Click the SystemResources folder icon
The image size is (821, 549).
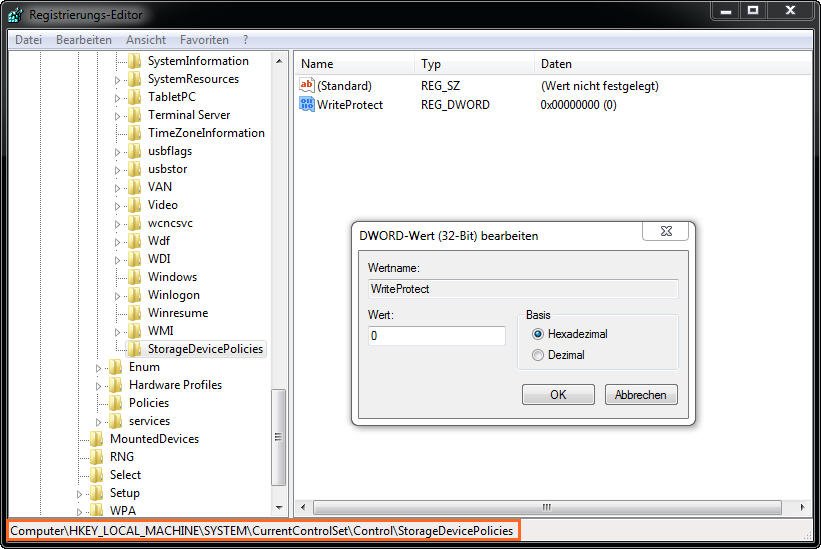(x=135, y=79)
